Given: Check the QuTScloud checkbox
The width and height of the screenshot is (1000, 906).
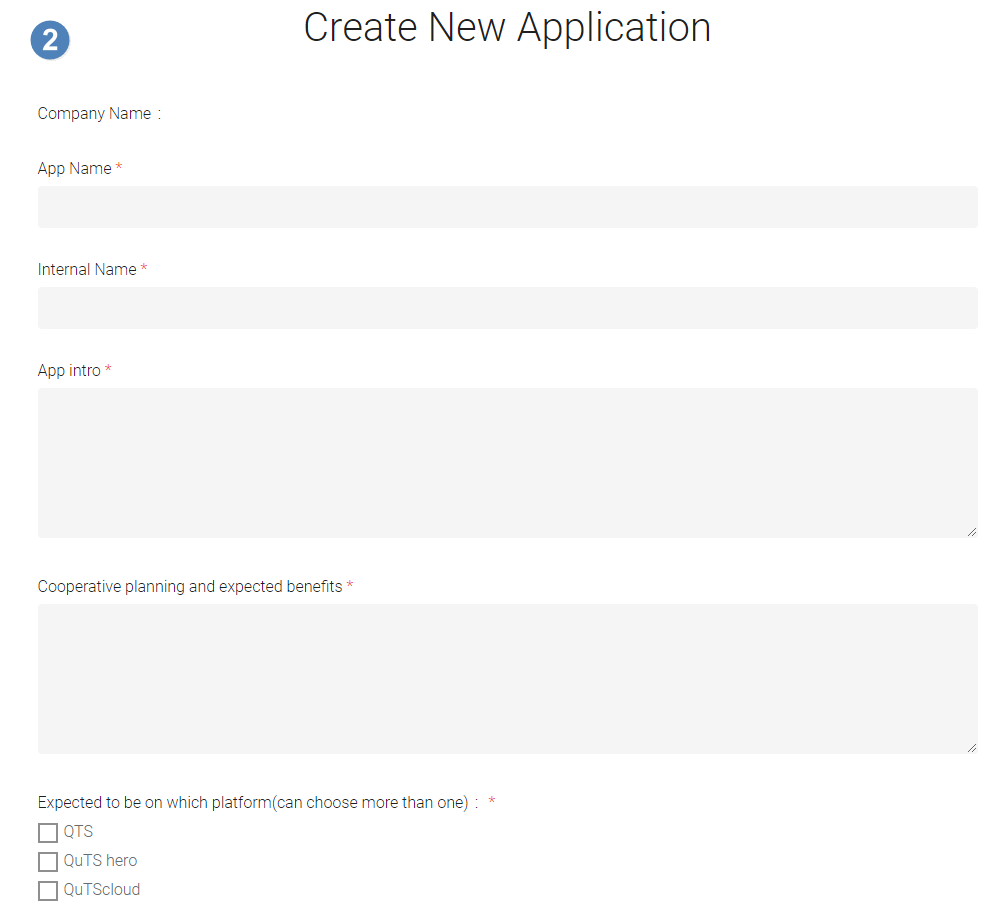Looking at the screenshot, I should click(x=48, y=891).
